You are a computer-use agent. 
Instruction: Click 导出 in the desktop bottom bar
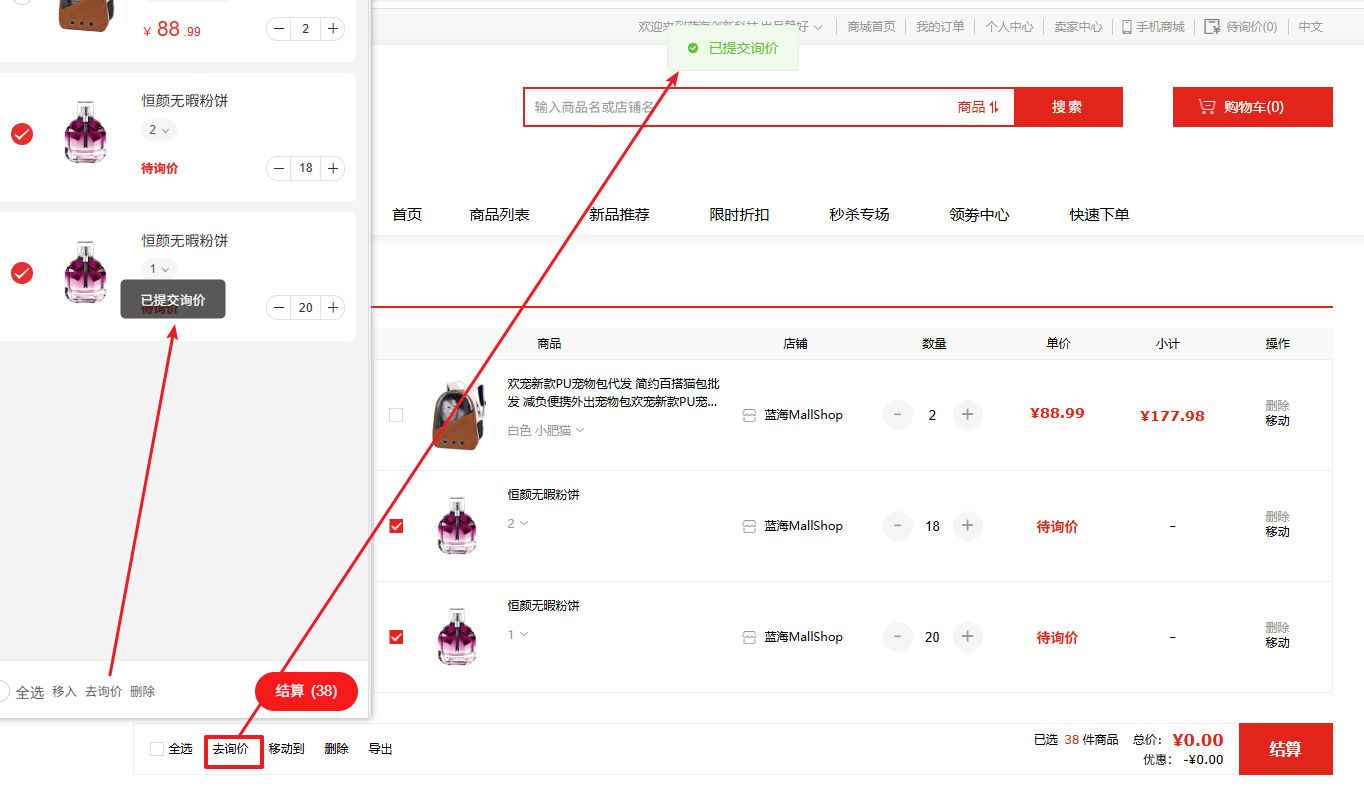380,749
